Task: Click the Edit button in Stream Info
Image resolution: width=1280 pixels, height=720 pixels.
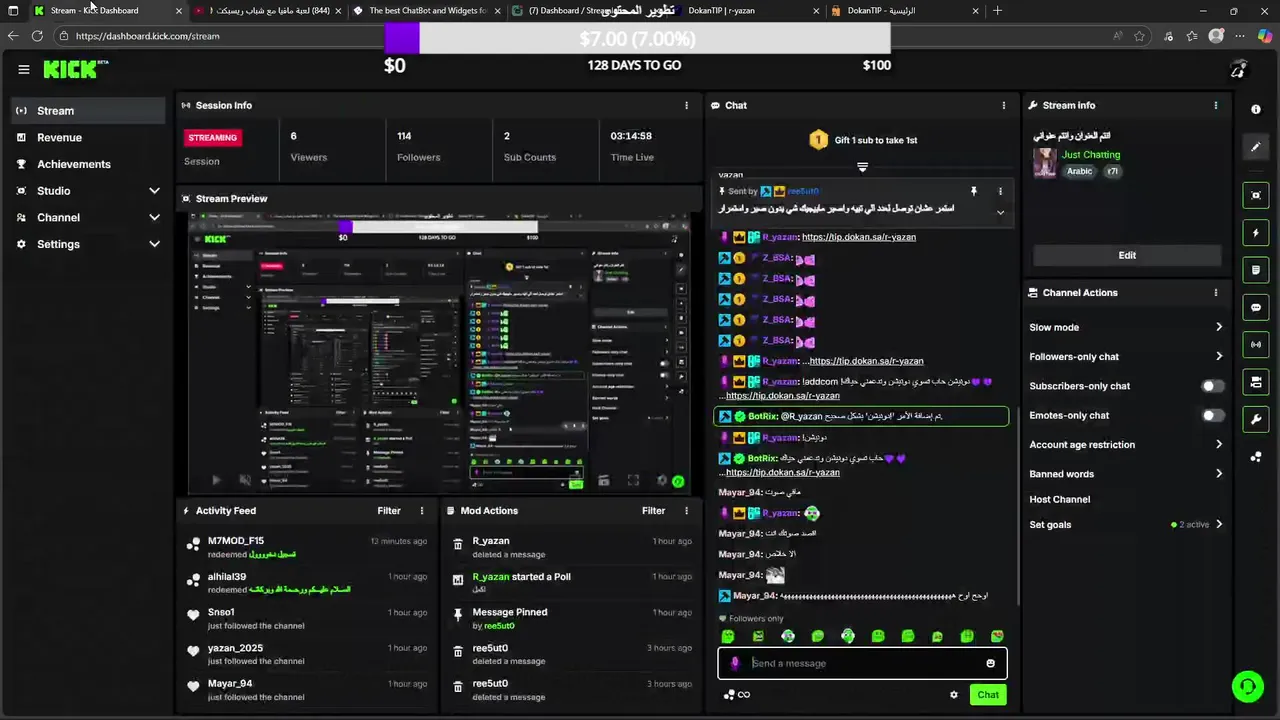Action: click(x=1127, y=255)
